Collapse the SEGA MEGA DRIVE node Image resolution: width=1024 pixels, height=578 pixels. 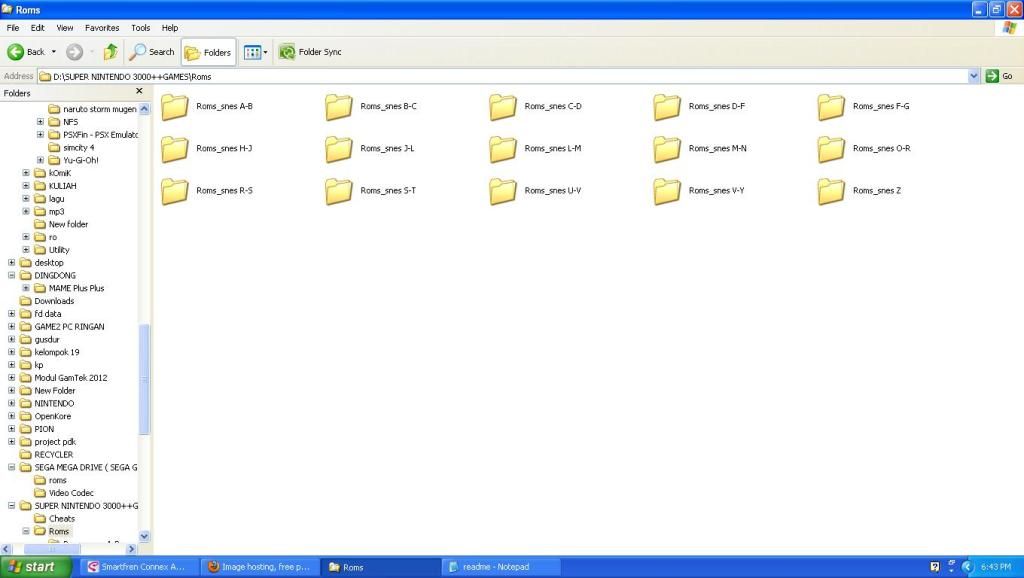[x=12, y=467]
